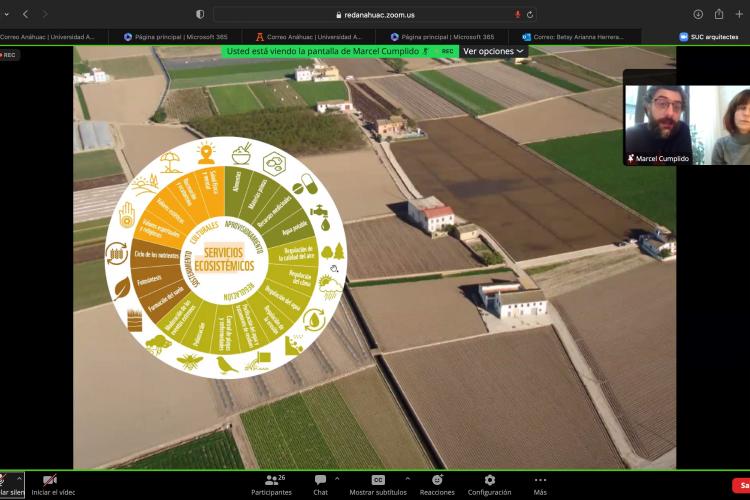Open the Configuración gear
This screenshot has width=750, height=500.
pos(489,485)
